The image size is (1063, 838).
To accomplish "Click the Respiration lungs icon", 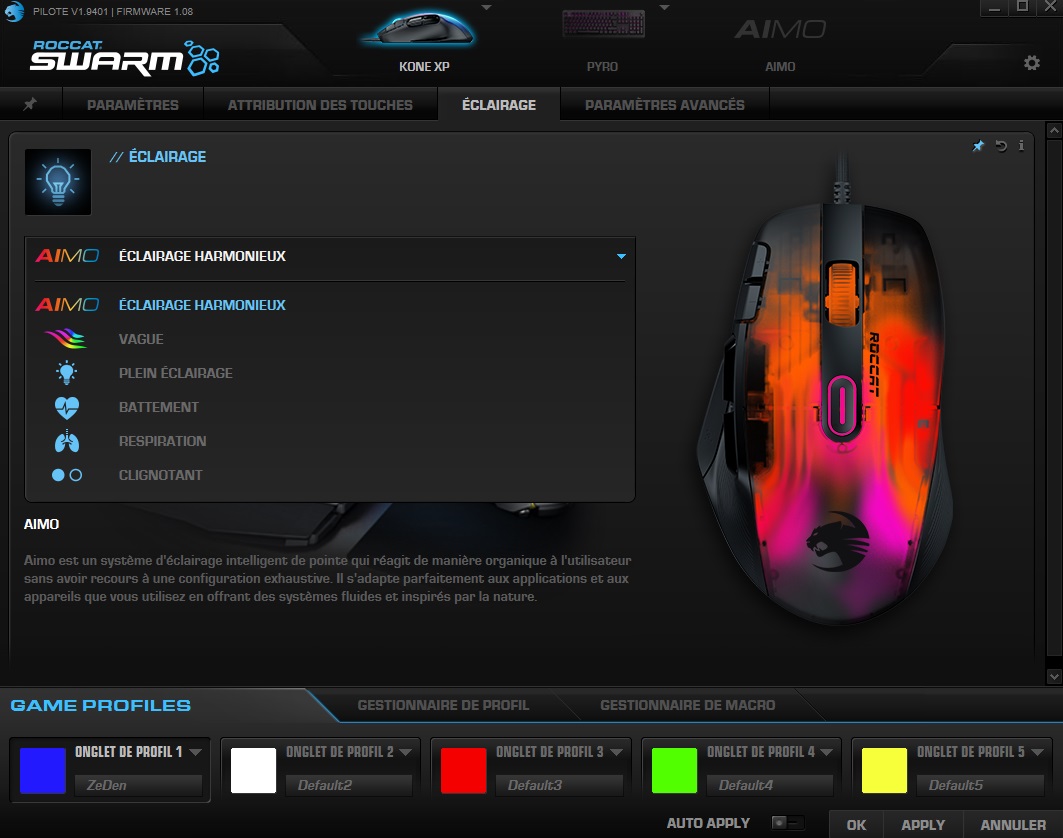I will 66,440.
